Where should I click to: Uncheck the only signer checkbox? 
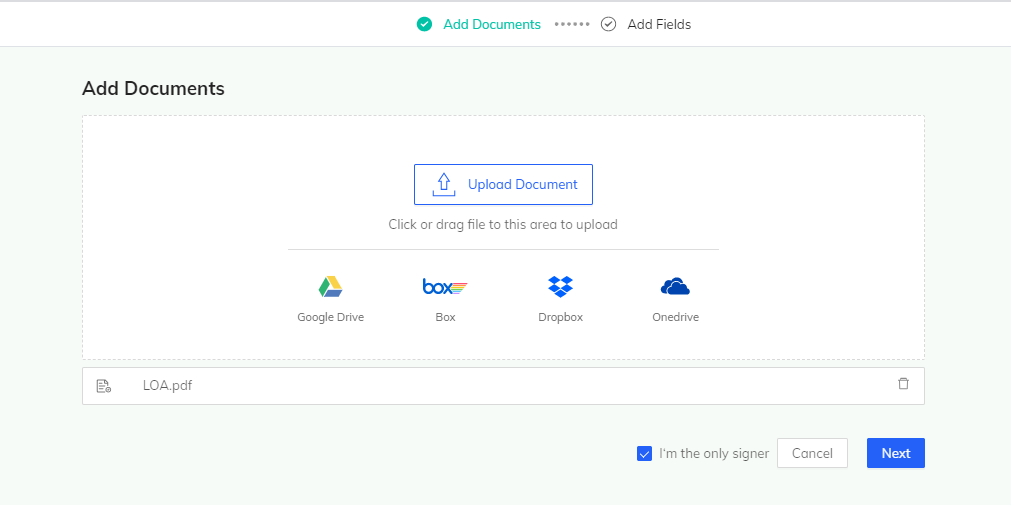pyautogui.click(x=644, y=454)
